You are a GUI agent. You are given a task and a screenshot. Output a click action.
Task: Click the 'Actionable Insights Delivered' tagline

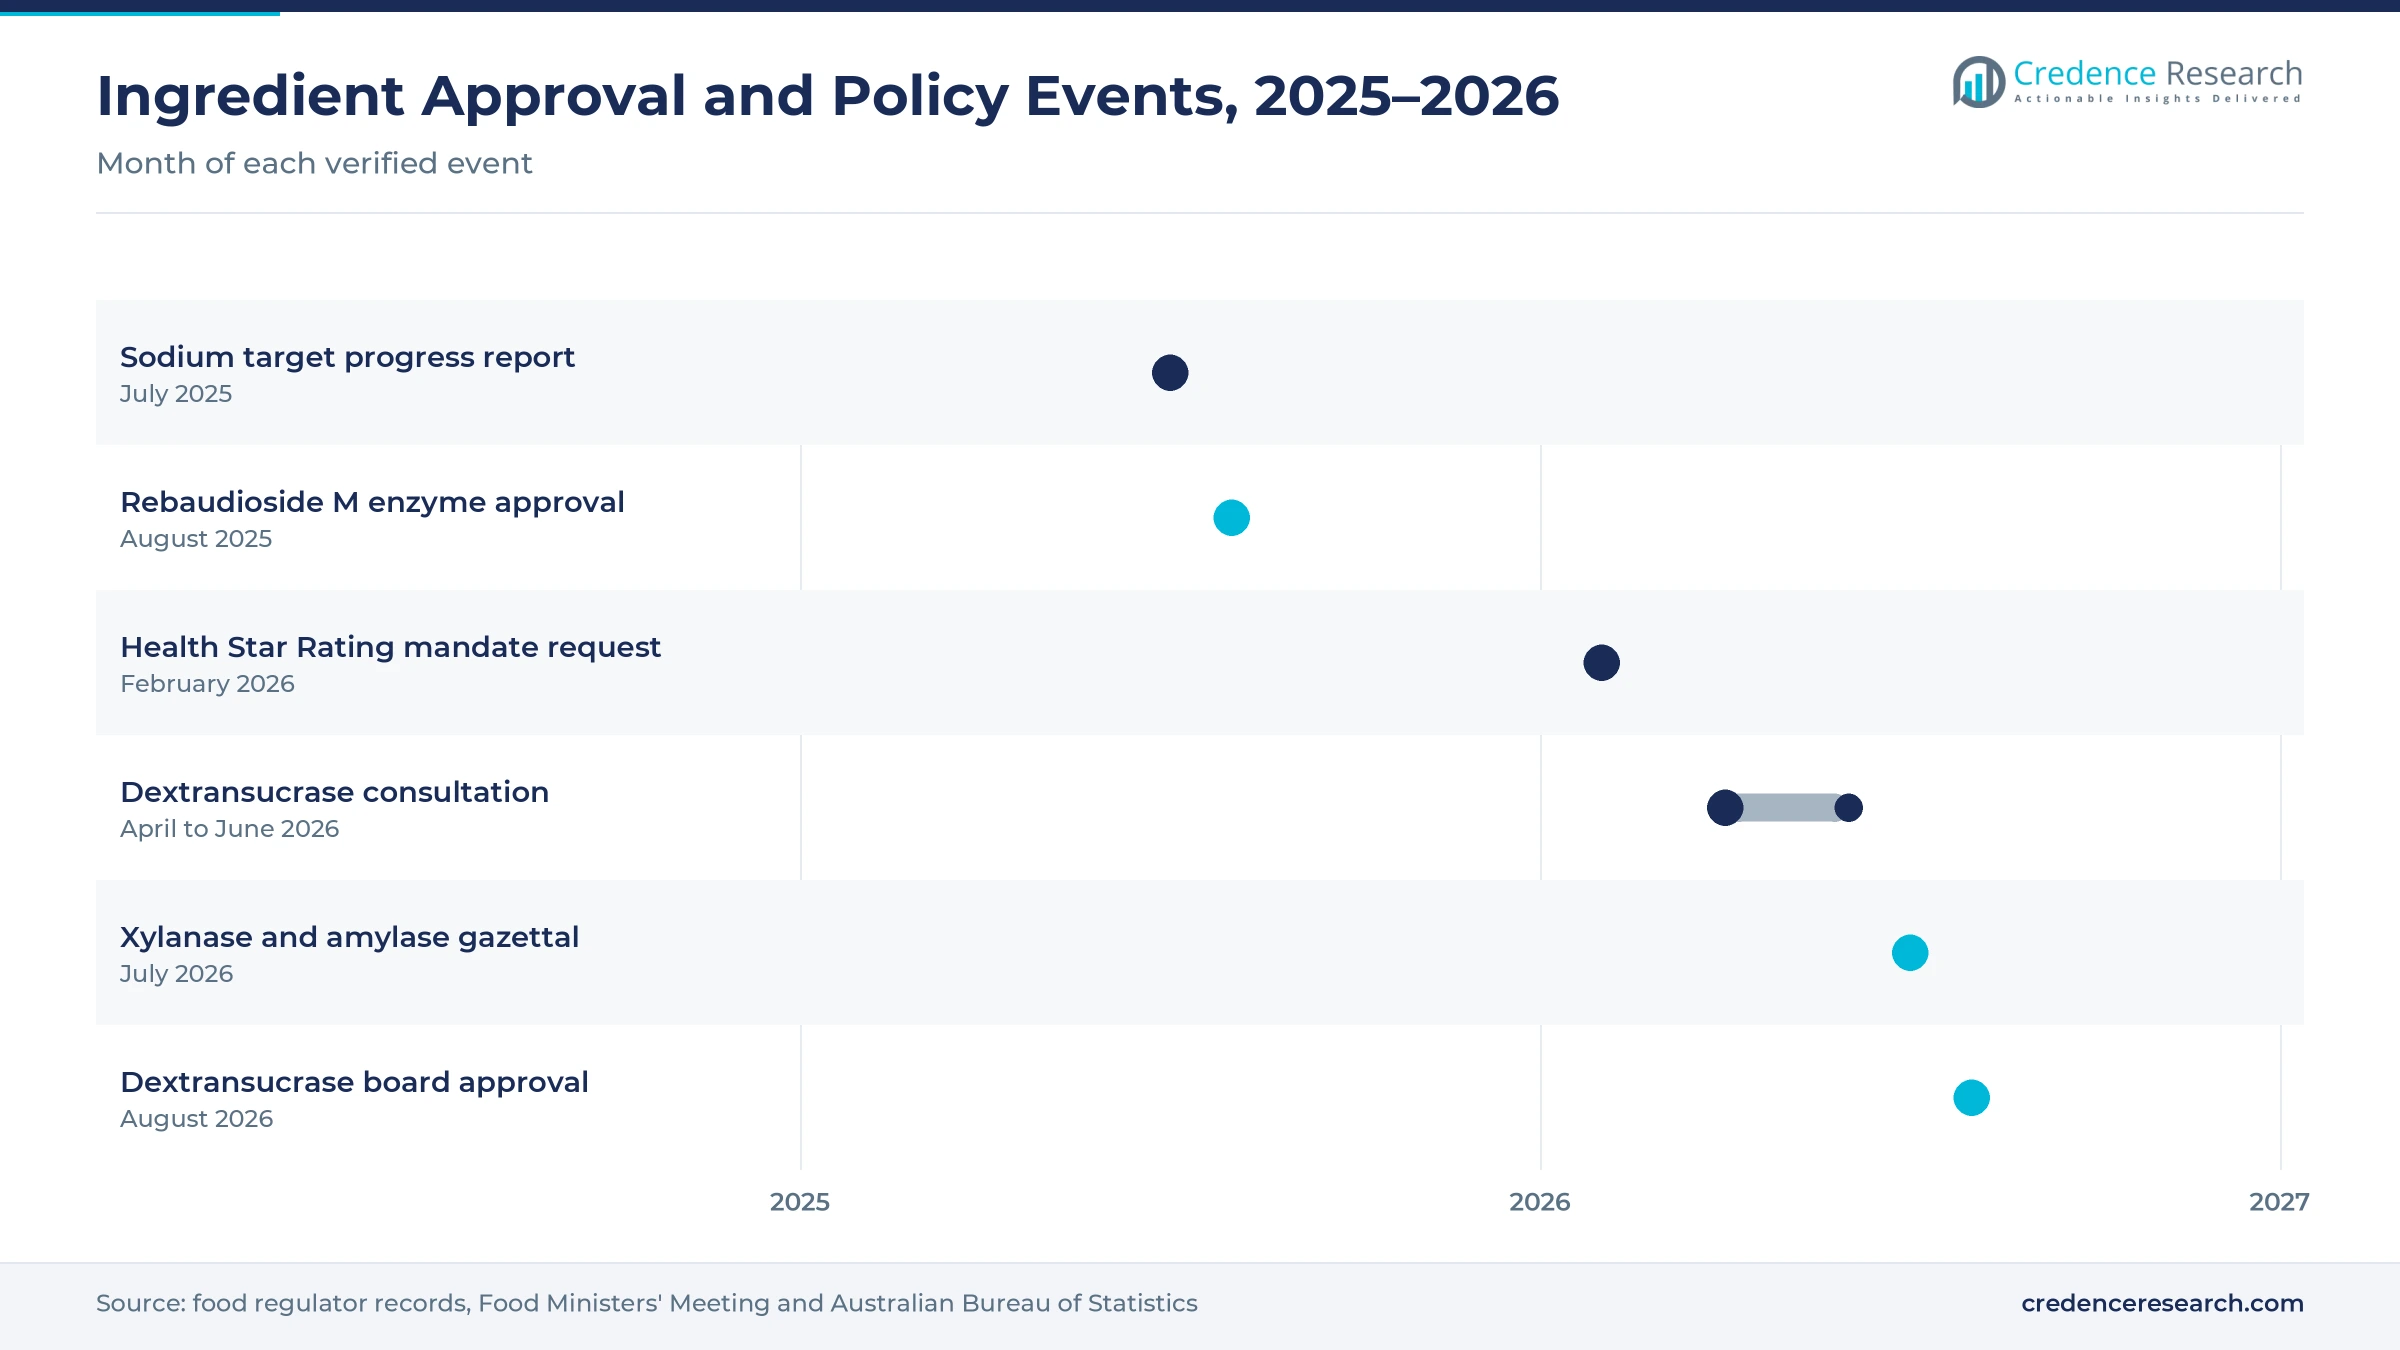point(2158,99)
